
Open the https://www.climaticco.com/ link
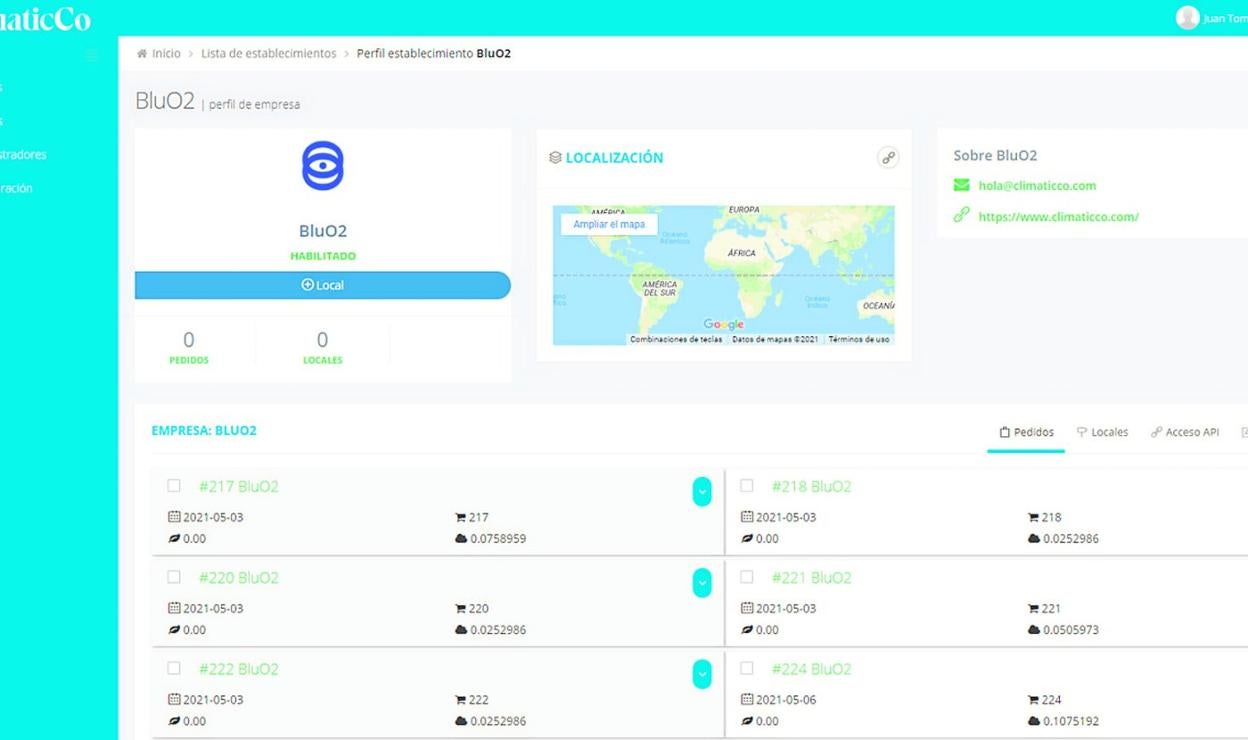(x=1058, y=217)
